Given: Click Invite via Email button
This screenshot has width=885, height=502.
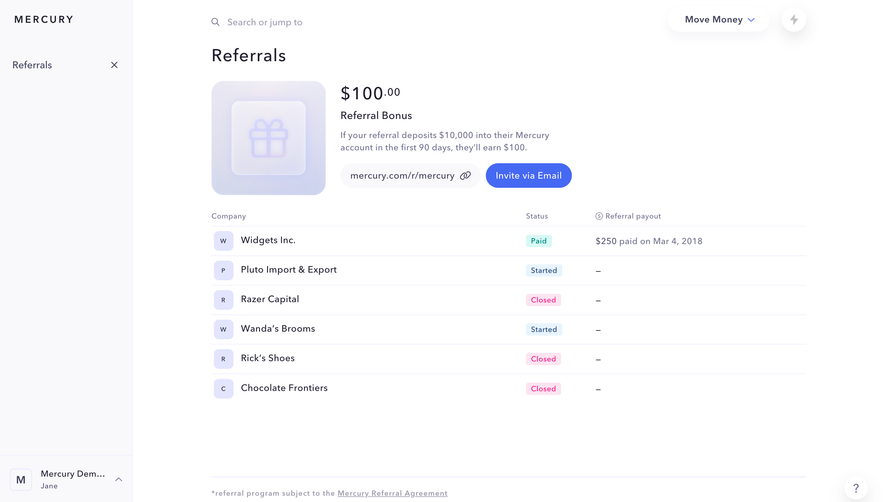Looking at the screenshot, I should click(528, 176).
